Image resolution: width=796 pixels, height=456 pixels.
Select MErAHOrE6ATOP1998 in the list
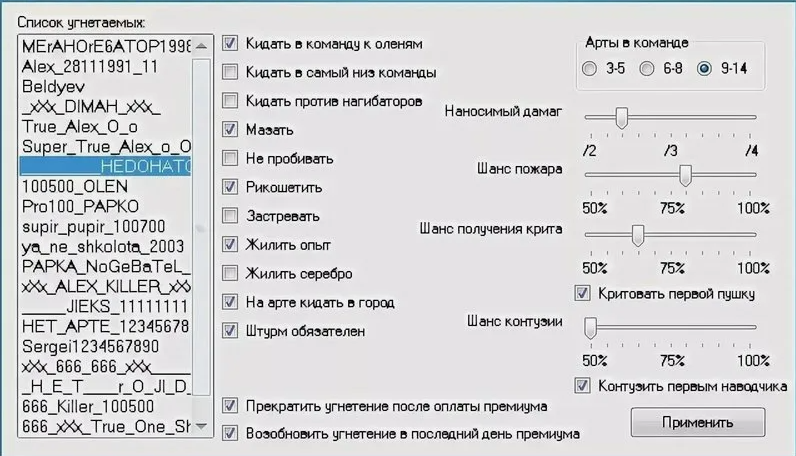[106, 46]
